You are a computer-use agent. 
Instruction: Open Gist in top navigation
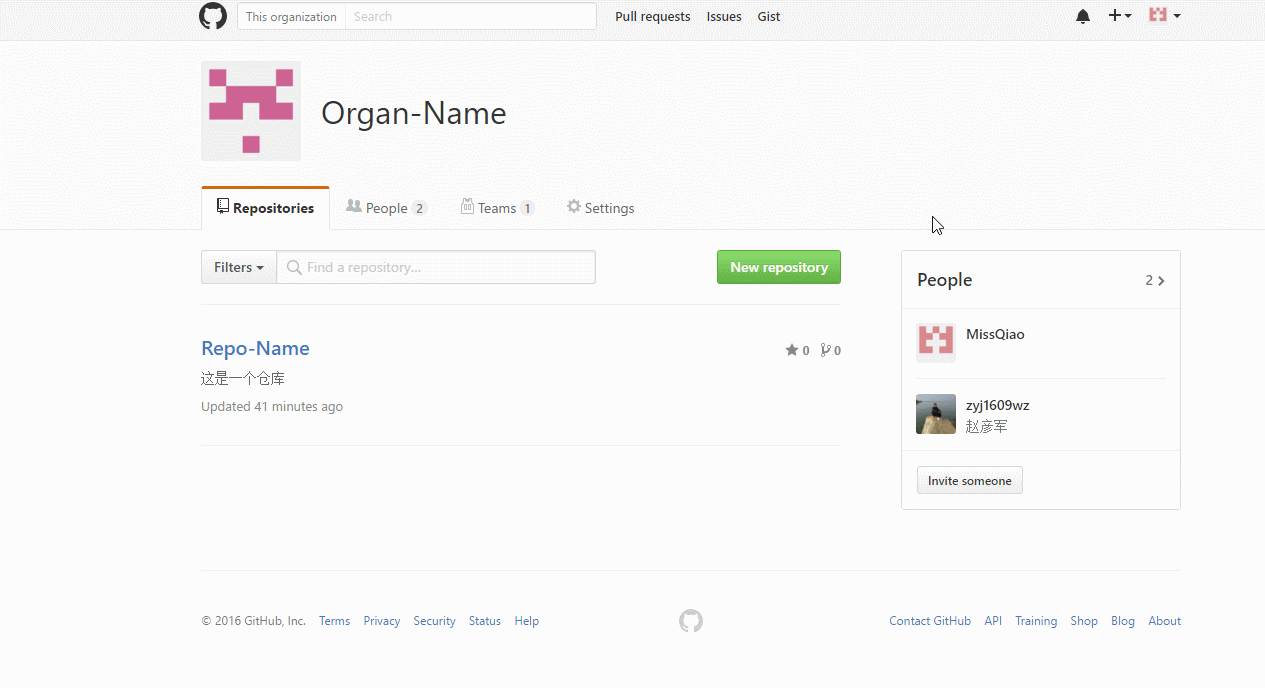[769, 16]
